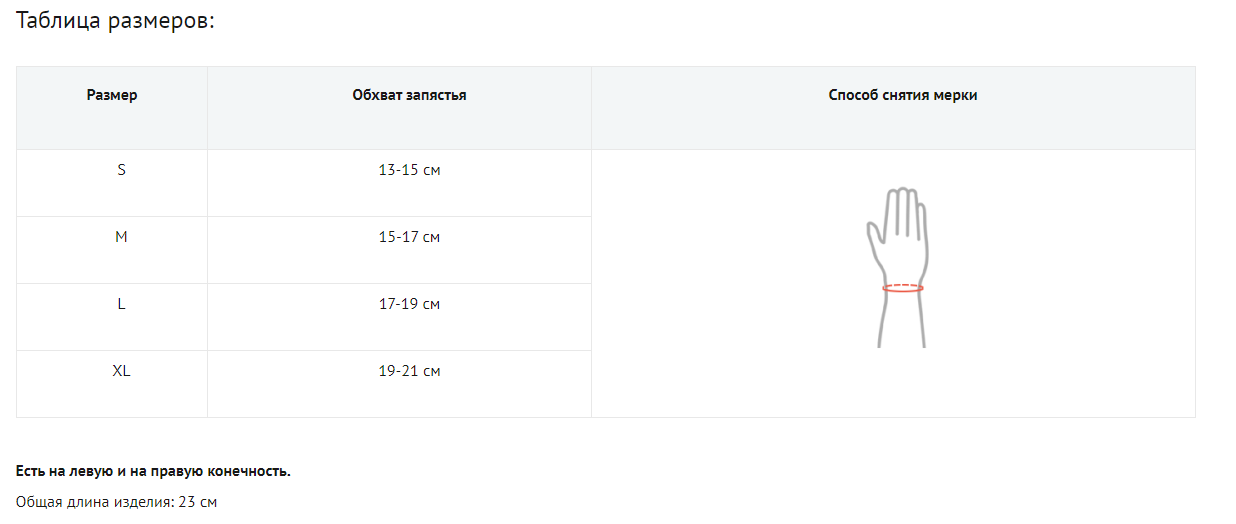This screenshot has width=1236, height=524.
Task: Click the "Размер" column header
Action: point(112,96)
